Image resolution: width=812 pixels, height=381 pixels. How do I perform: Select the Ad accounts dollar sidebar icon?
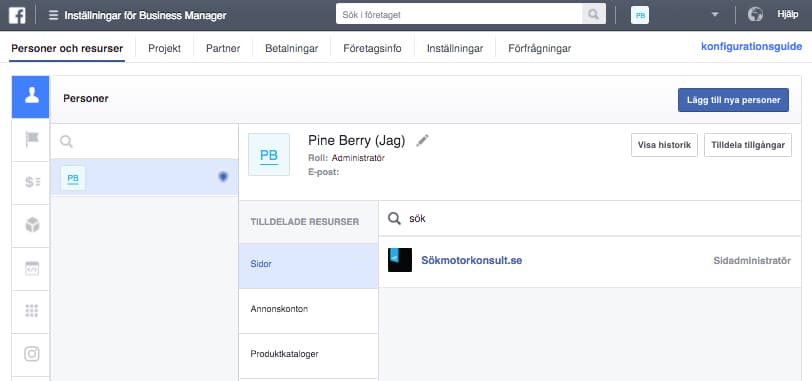tap(32, 182)
